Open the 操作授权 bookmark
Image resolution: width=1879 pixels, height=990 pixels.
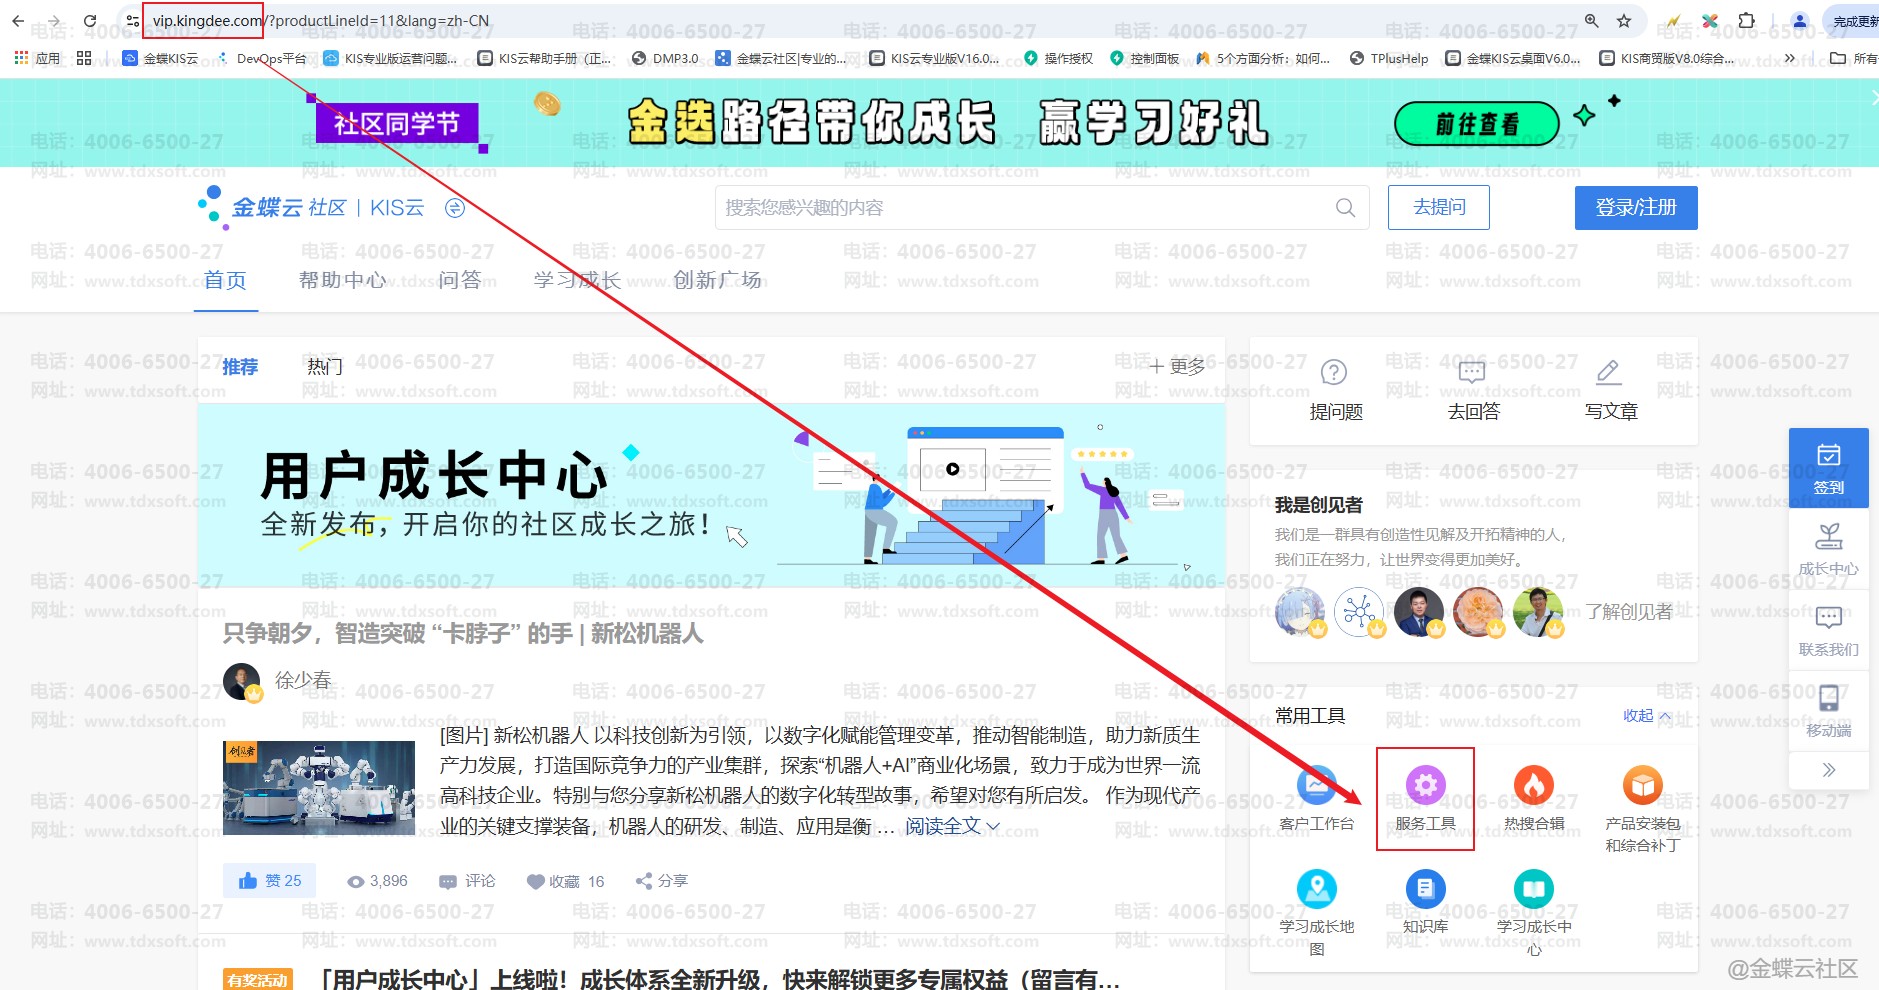(1059, 59)
